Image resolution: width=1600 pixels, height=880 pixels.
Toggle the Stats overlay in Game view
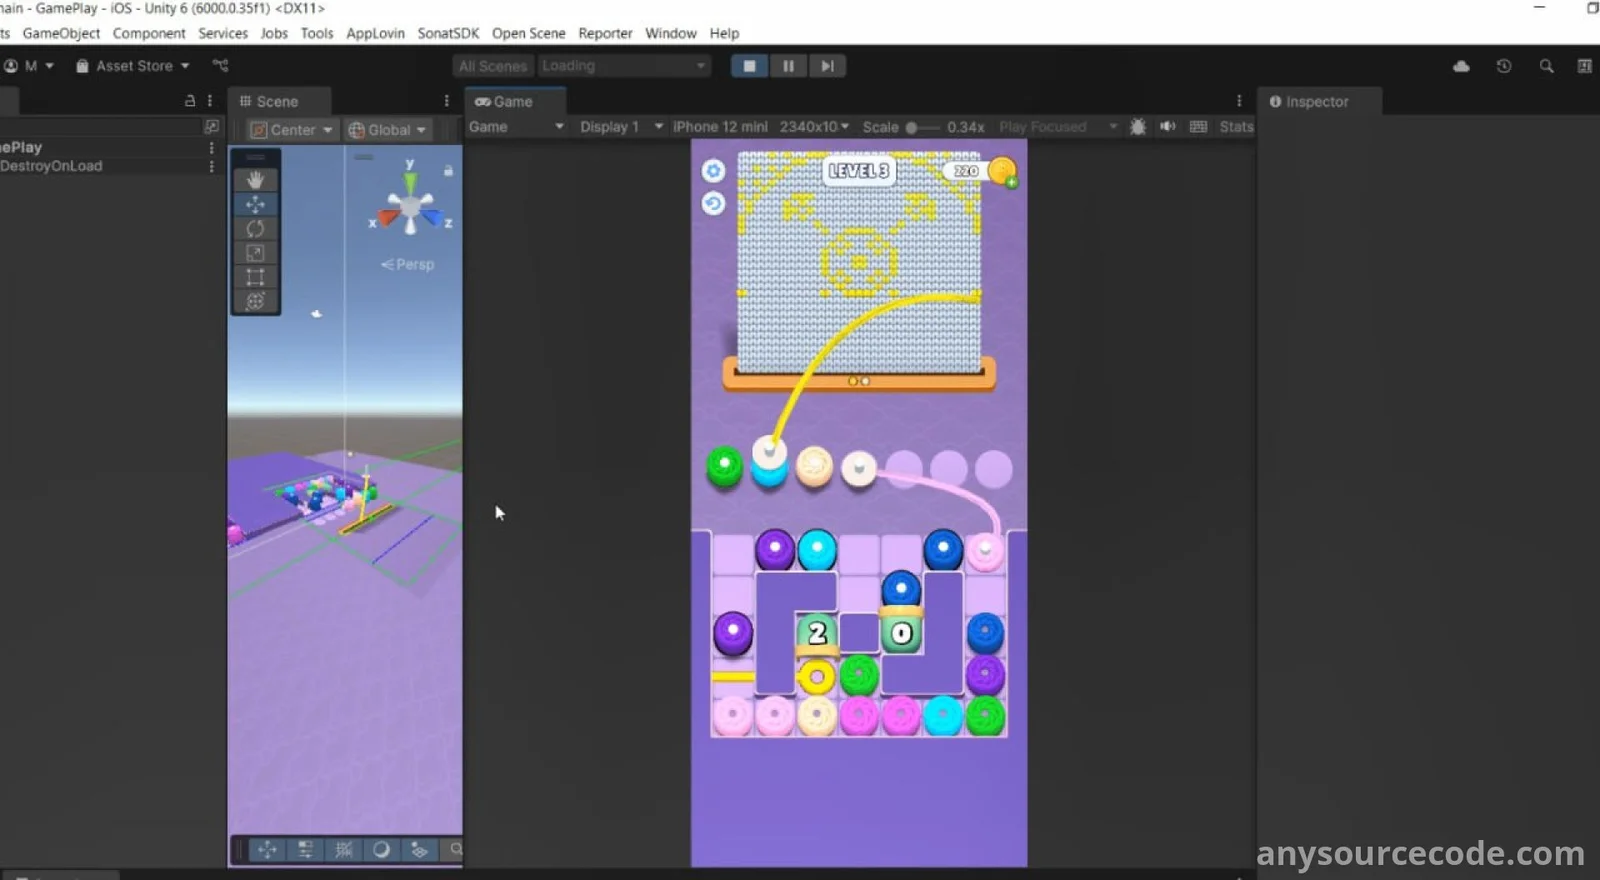point(1236,127)
